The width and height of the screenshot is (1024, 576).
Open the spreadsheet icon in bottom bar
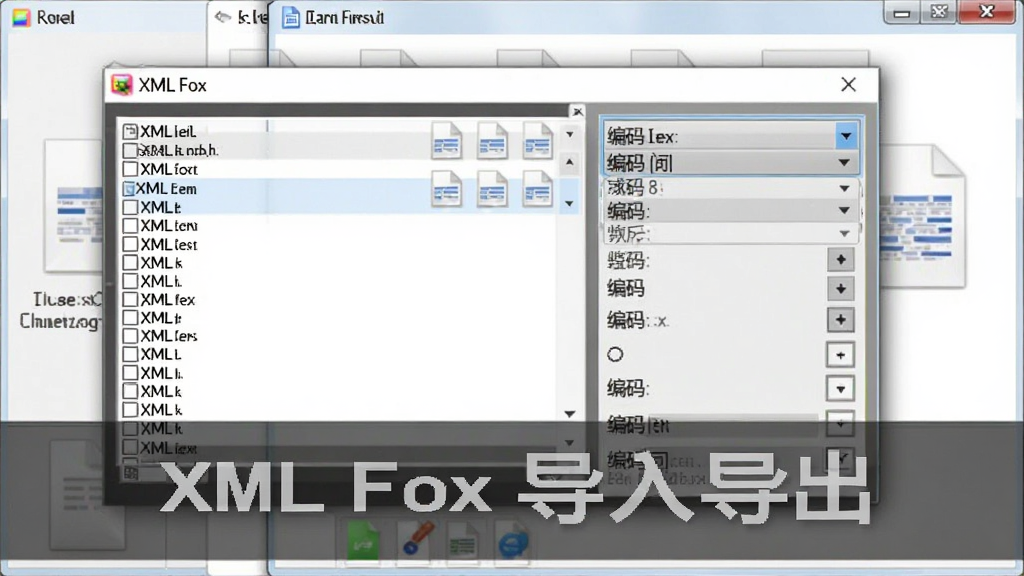(463, 541)
